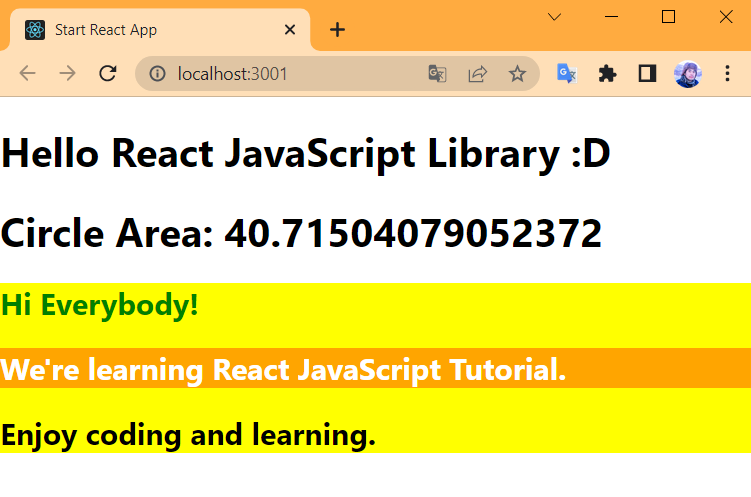The height and width of the screenshot is (497, 751).
Task: Open the user profile avatar
Action: [688, 74]
